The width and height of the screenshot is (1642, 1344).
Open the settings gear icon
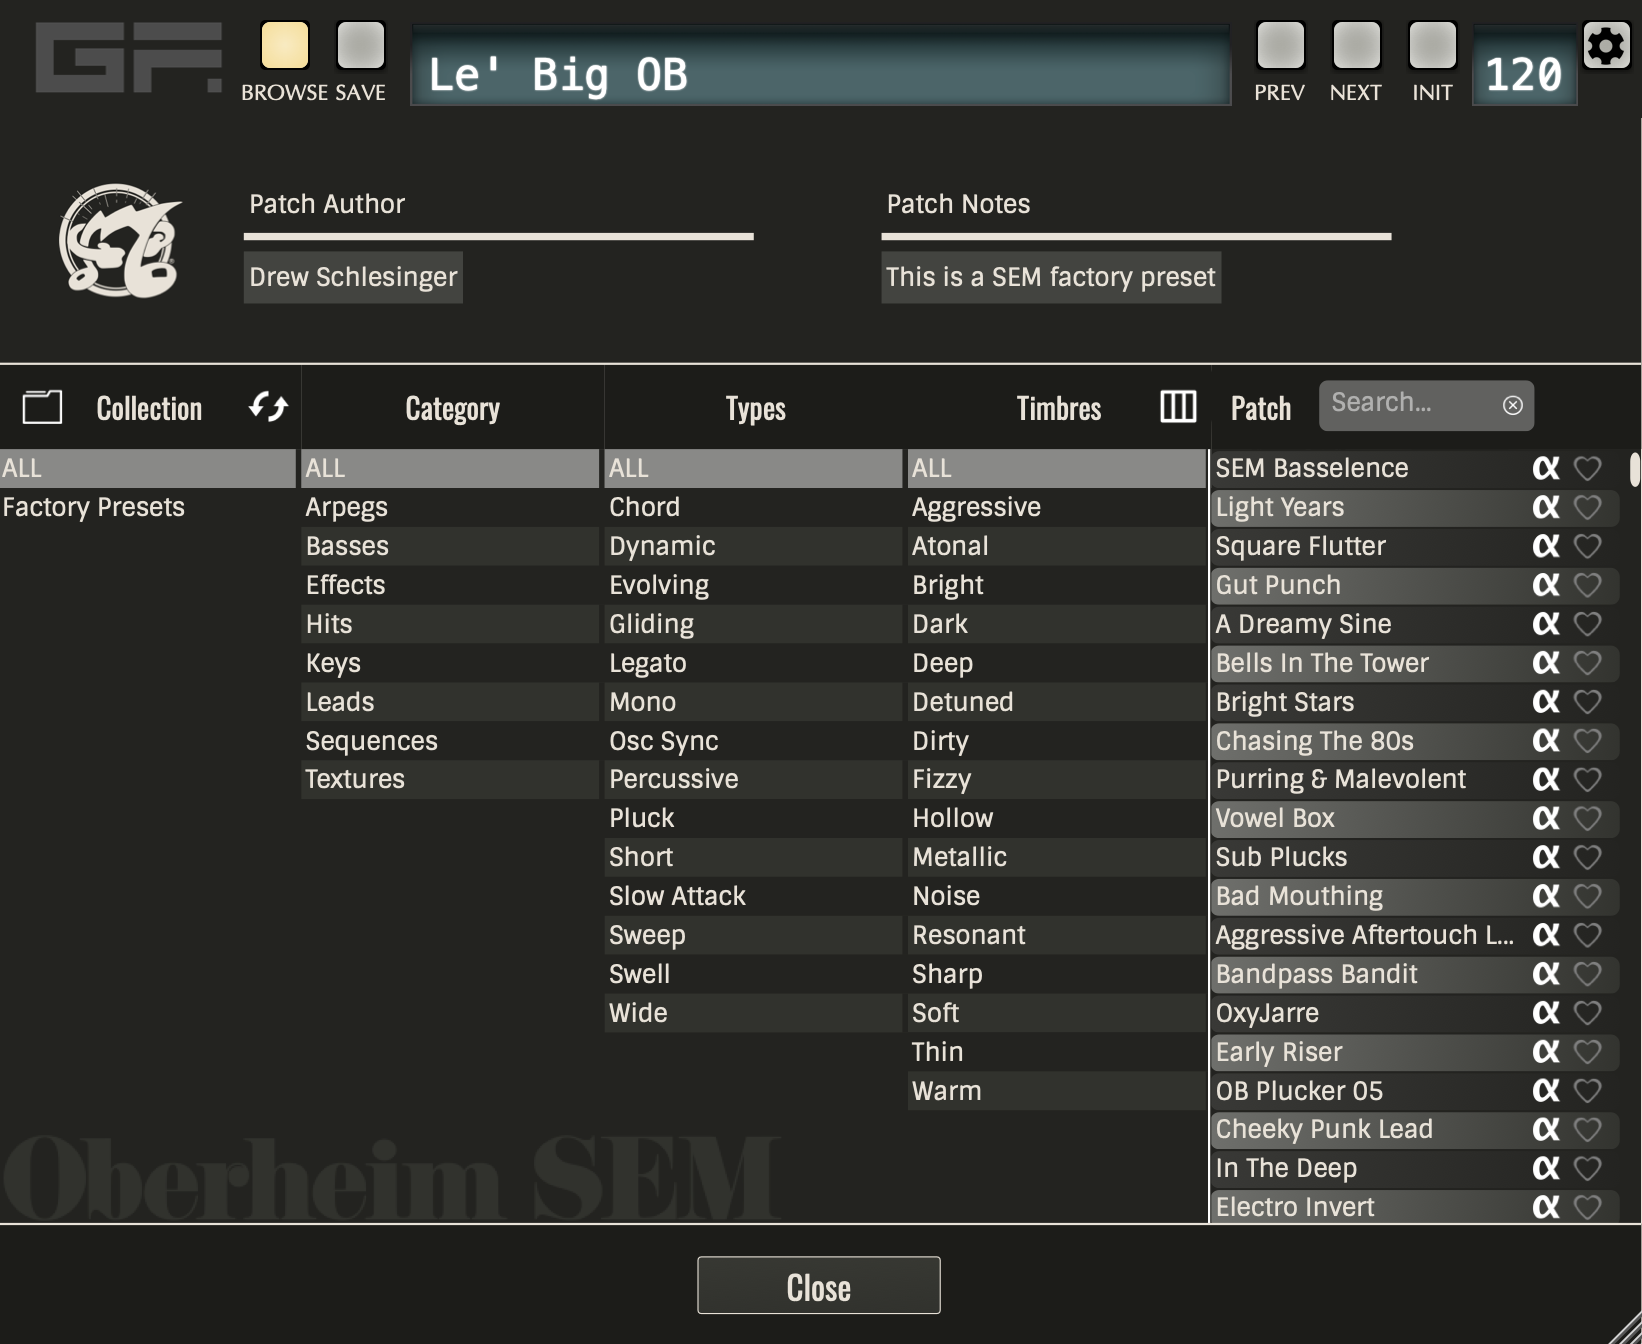[1607, 46]
